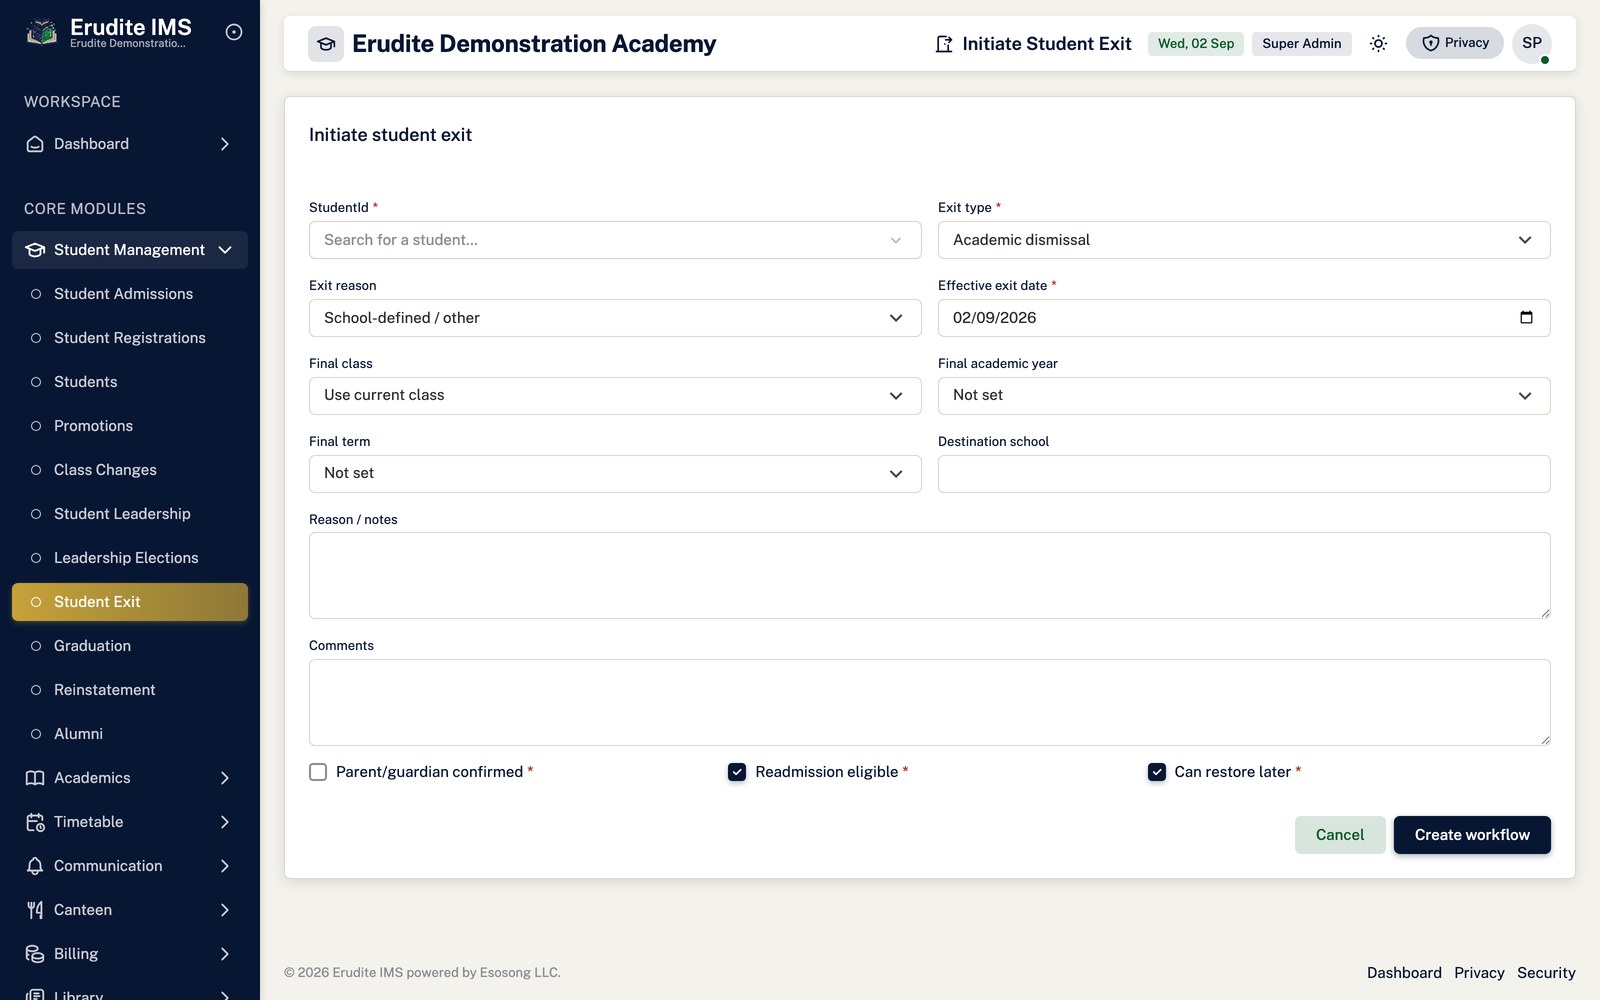Image resolution: width=1600 pixels, height=1000 pixels.
Task: Click the Academics book icon
Action: pyautogui.click(x=35, y=778)
